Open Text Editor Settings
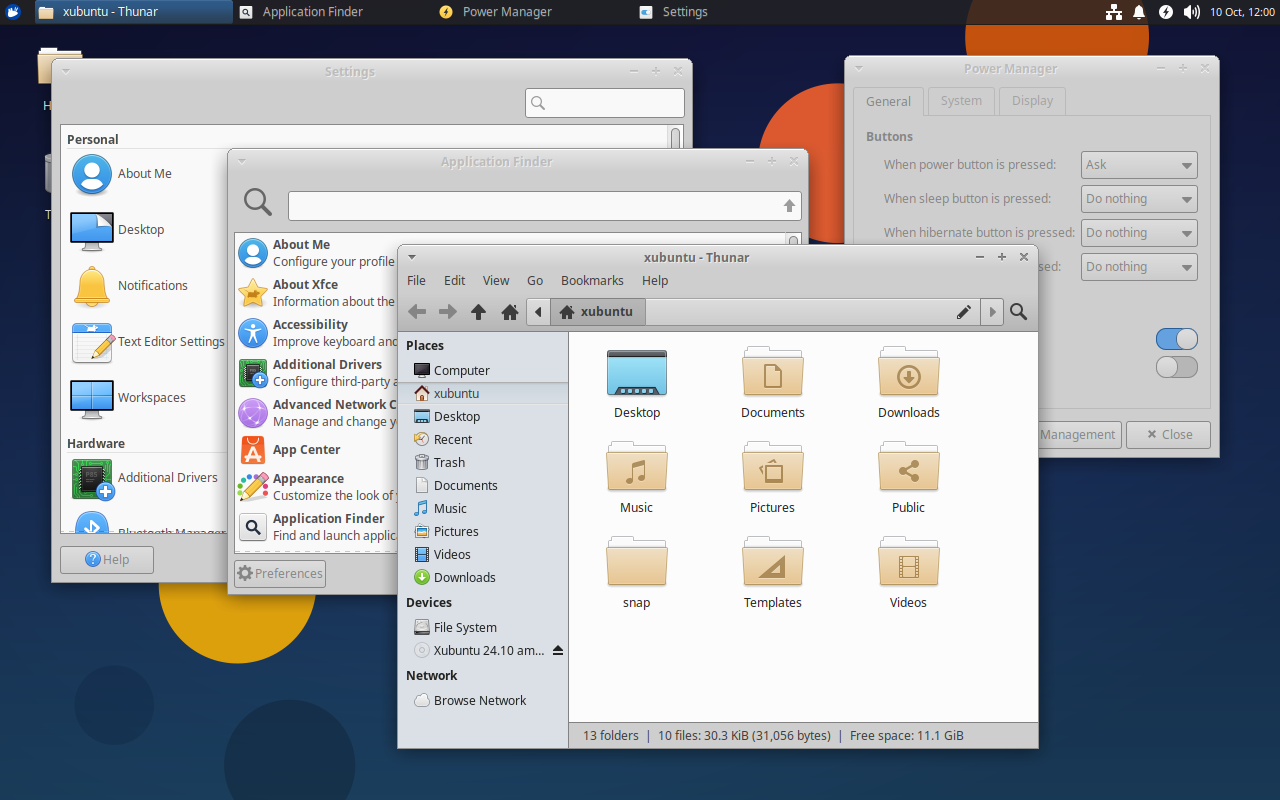The image size is (1280, 800). coord(148,342)
